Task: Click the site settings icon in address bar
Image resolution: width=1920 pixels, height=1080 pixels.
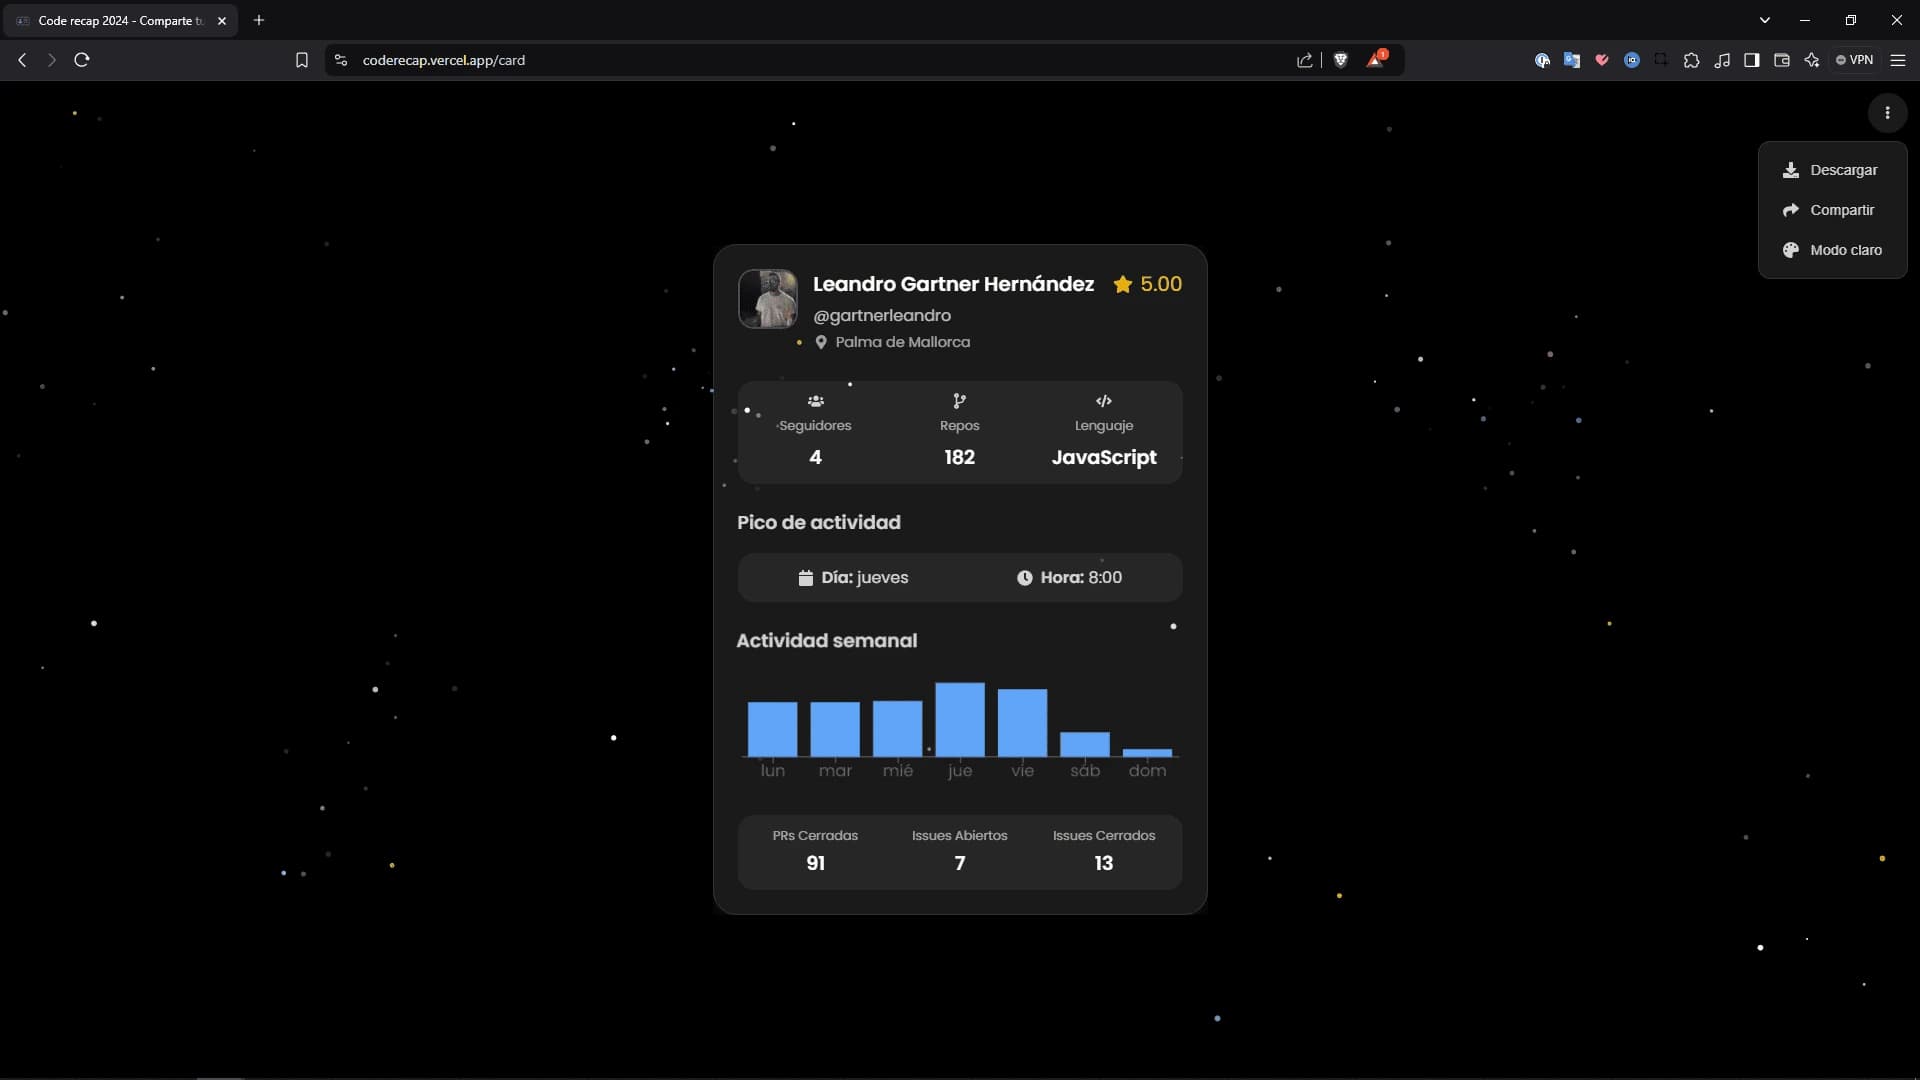Action: tap(341, 60)
